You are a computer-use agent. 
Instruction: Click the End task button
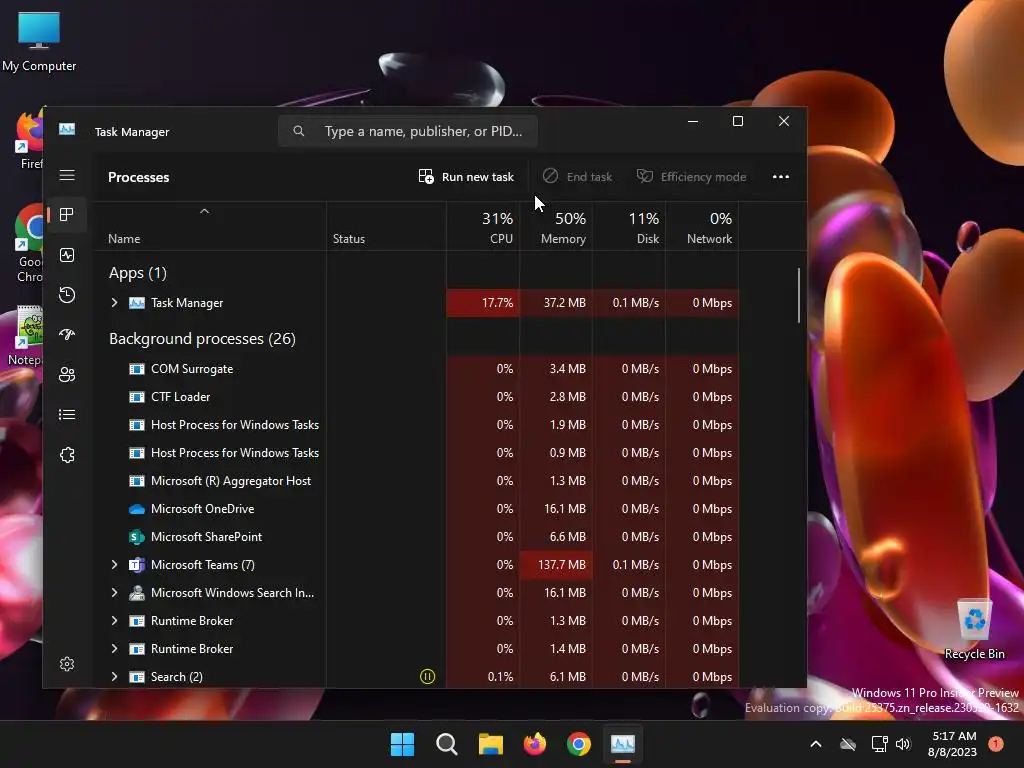[578, 176]
